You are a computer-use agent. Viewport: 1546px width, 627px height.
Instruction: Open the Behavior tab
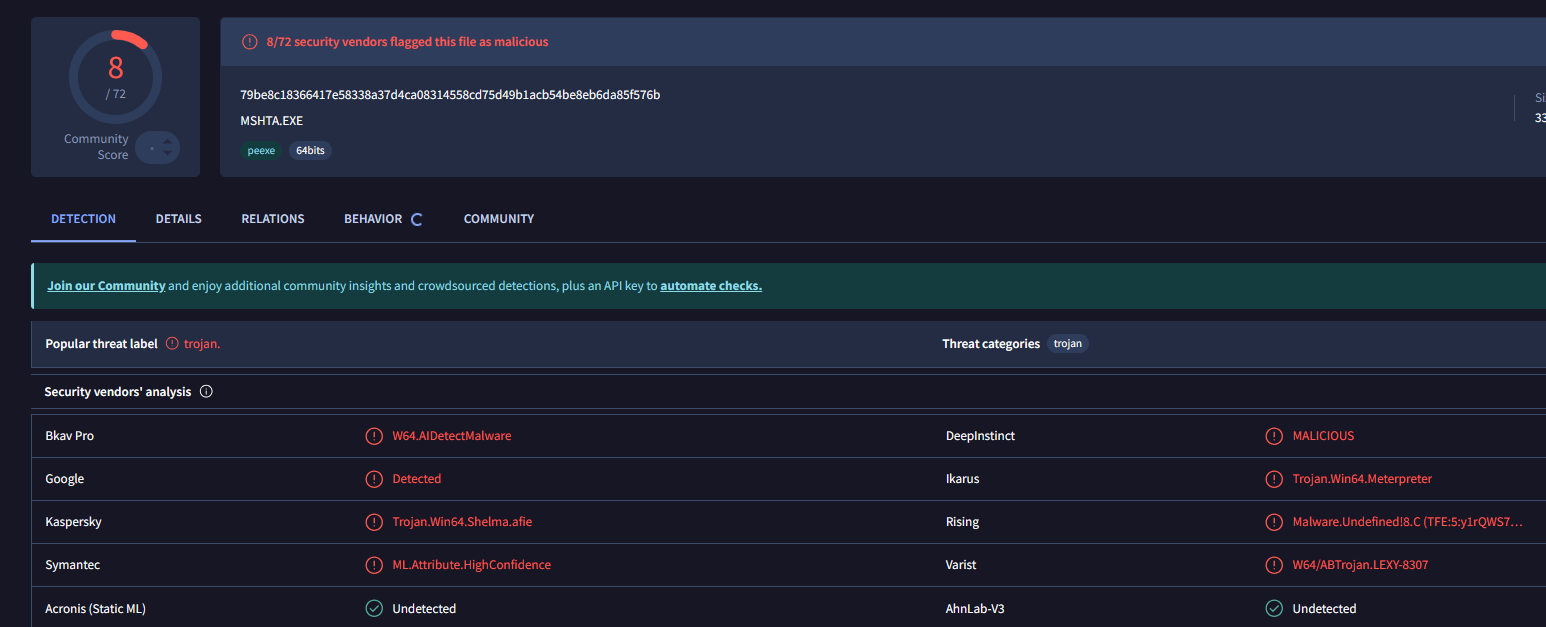pyautogui.click(x=373, y=219)
